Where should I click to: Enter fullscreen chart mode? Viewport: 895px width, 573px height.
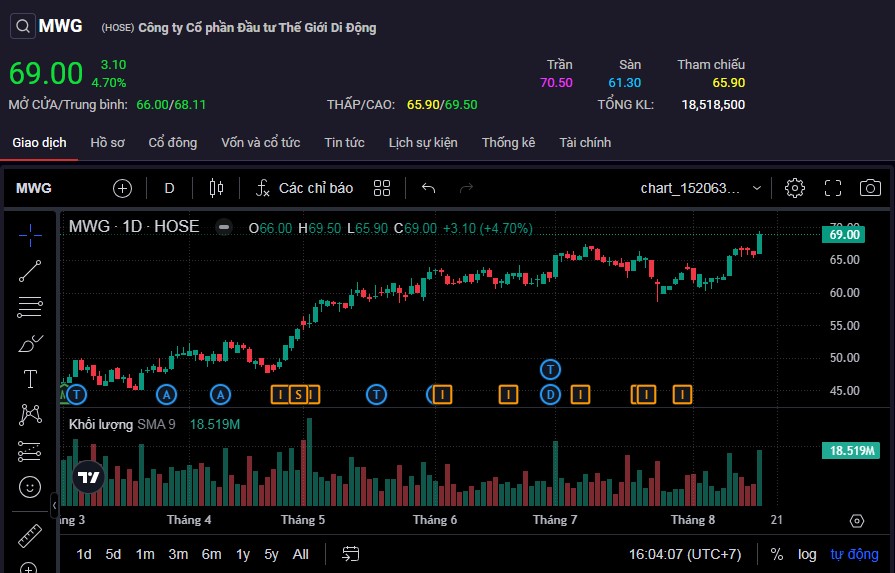coord(833,188)
